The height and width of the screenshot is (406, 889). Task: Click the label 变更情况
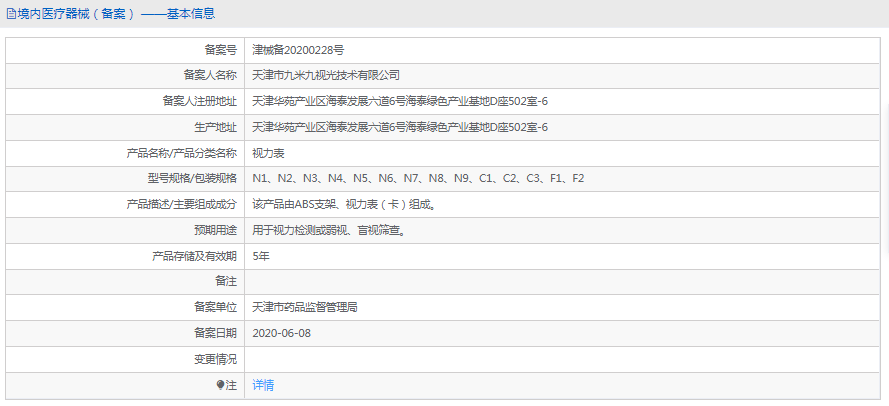point(215,360)
